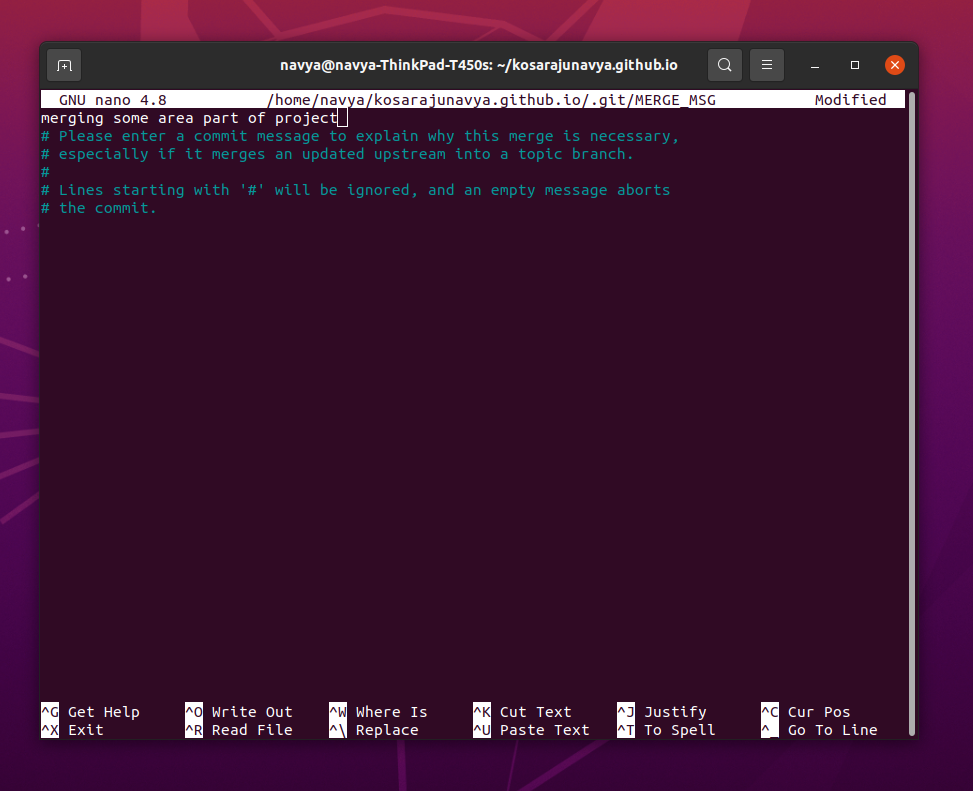Click the MERGE_MSG file path in nano's header
973x791 pixels.
pos(490,99)
